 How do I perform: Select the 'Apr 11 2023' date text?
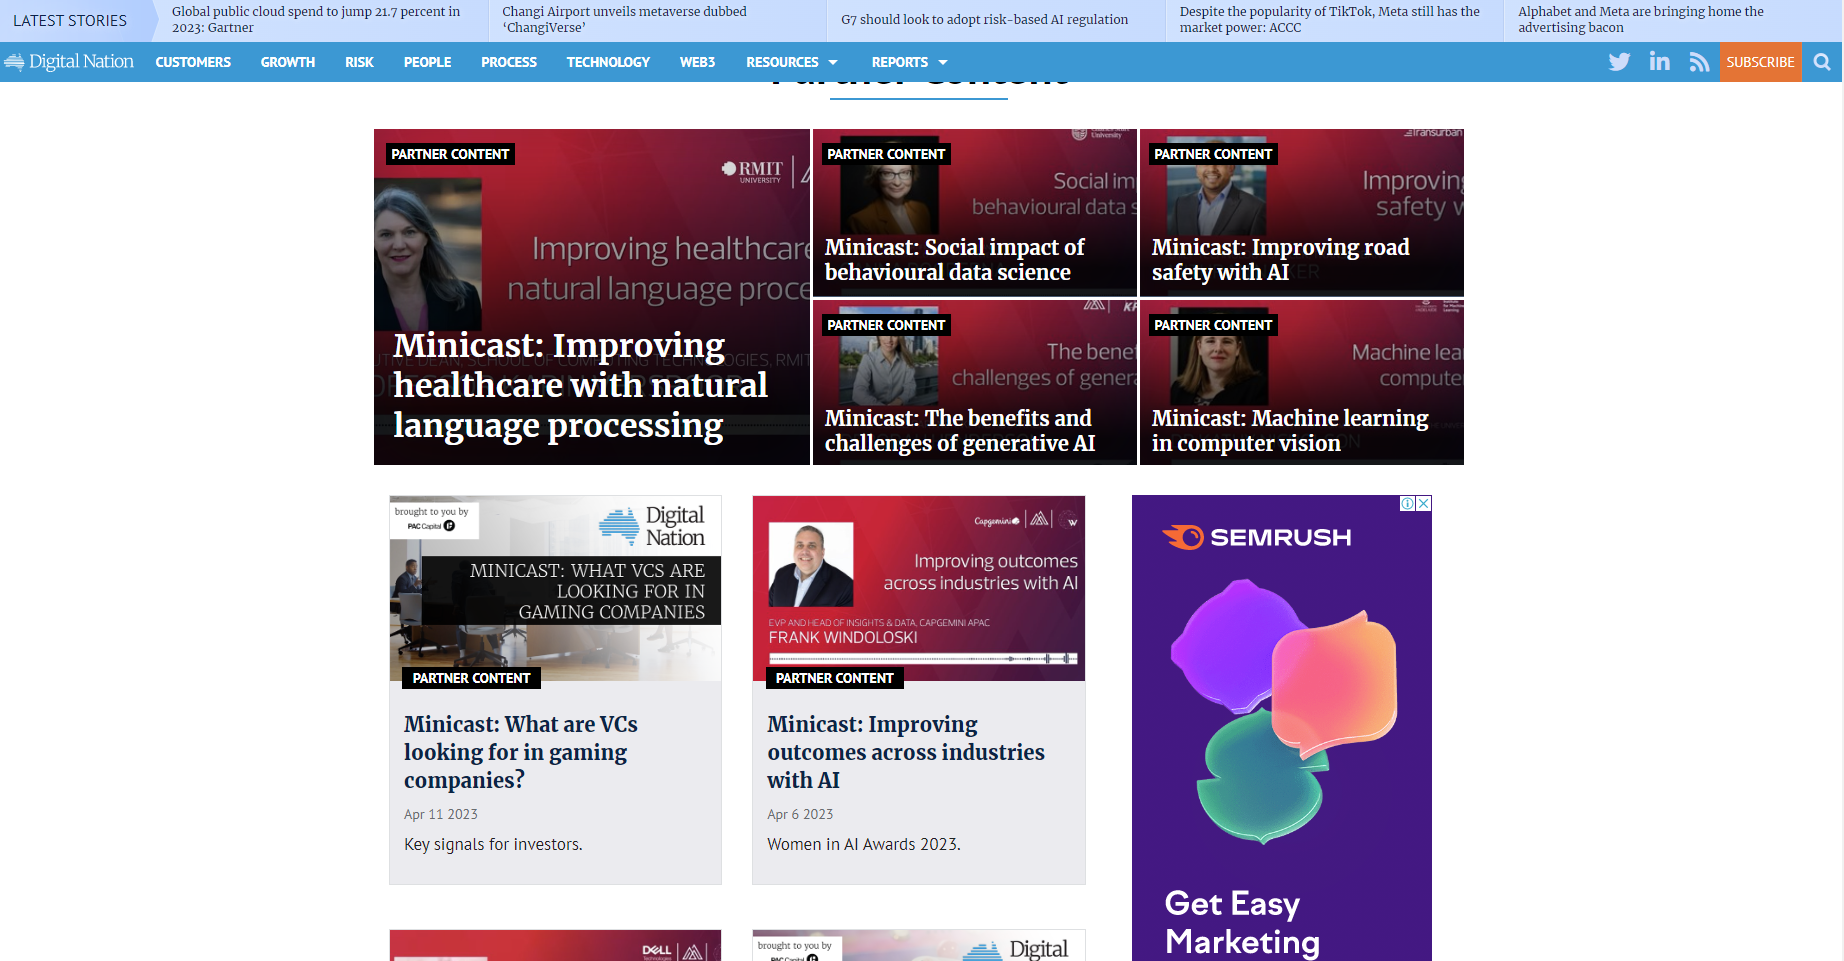coord(441,814)
